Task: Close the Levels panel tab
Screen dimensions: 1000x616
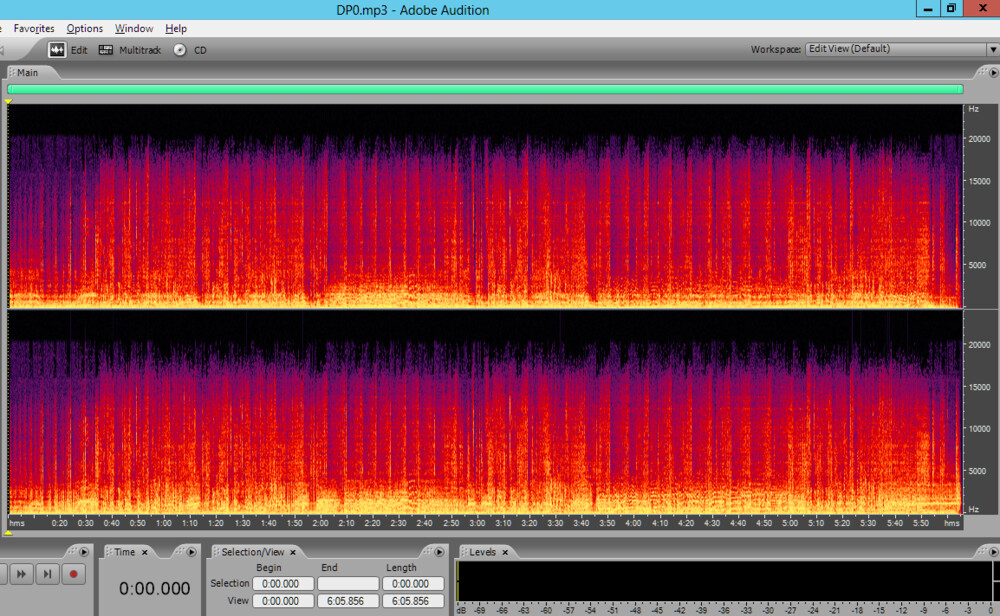Action: pyautogui.click(x=505, y=552)
